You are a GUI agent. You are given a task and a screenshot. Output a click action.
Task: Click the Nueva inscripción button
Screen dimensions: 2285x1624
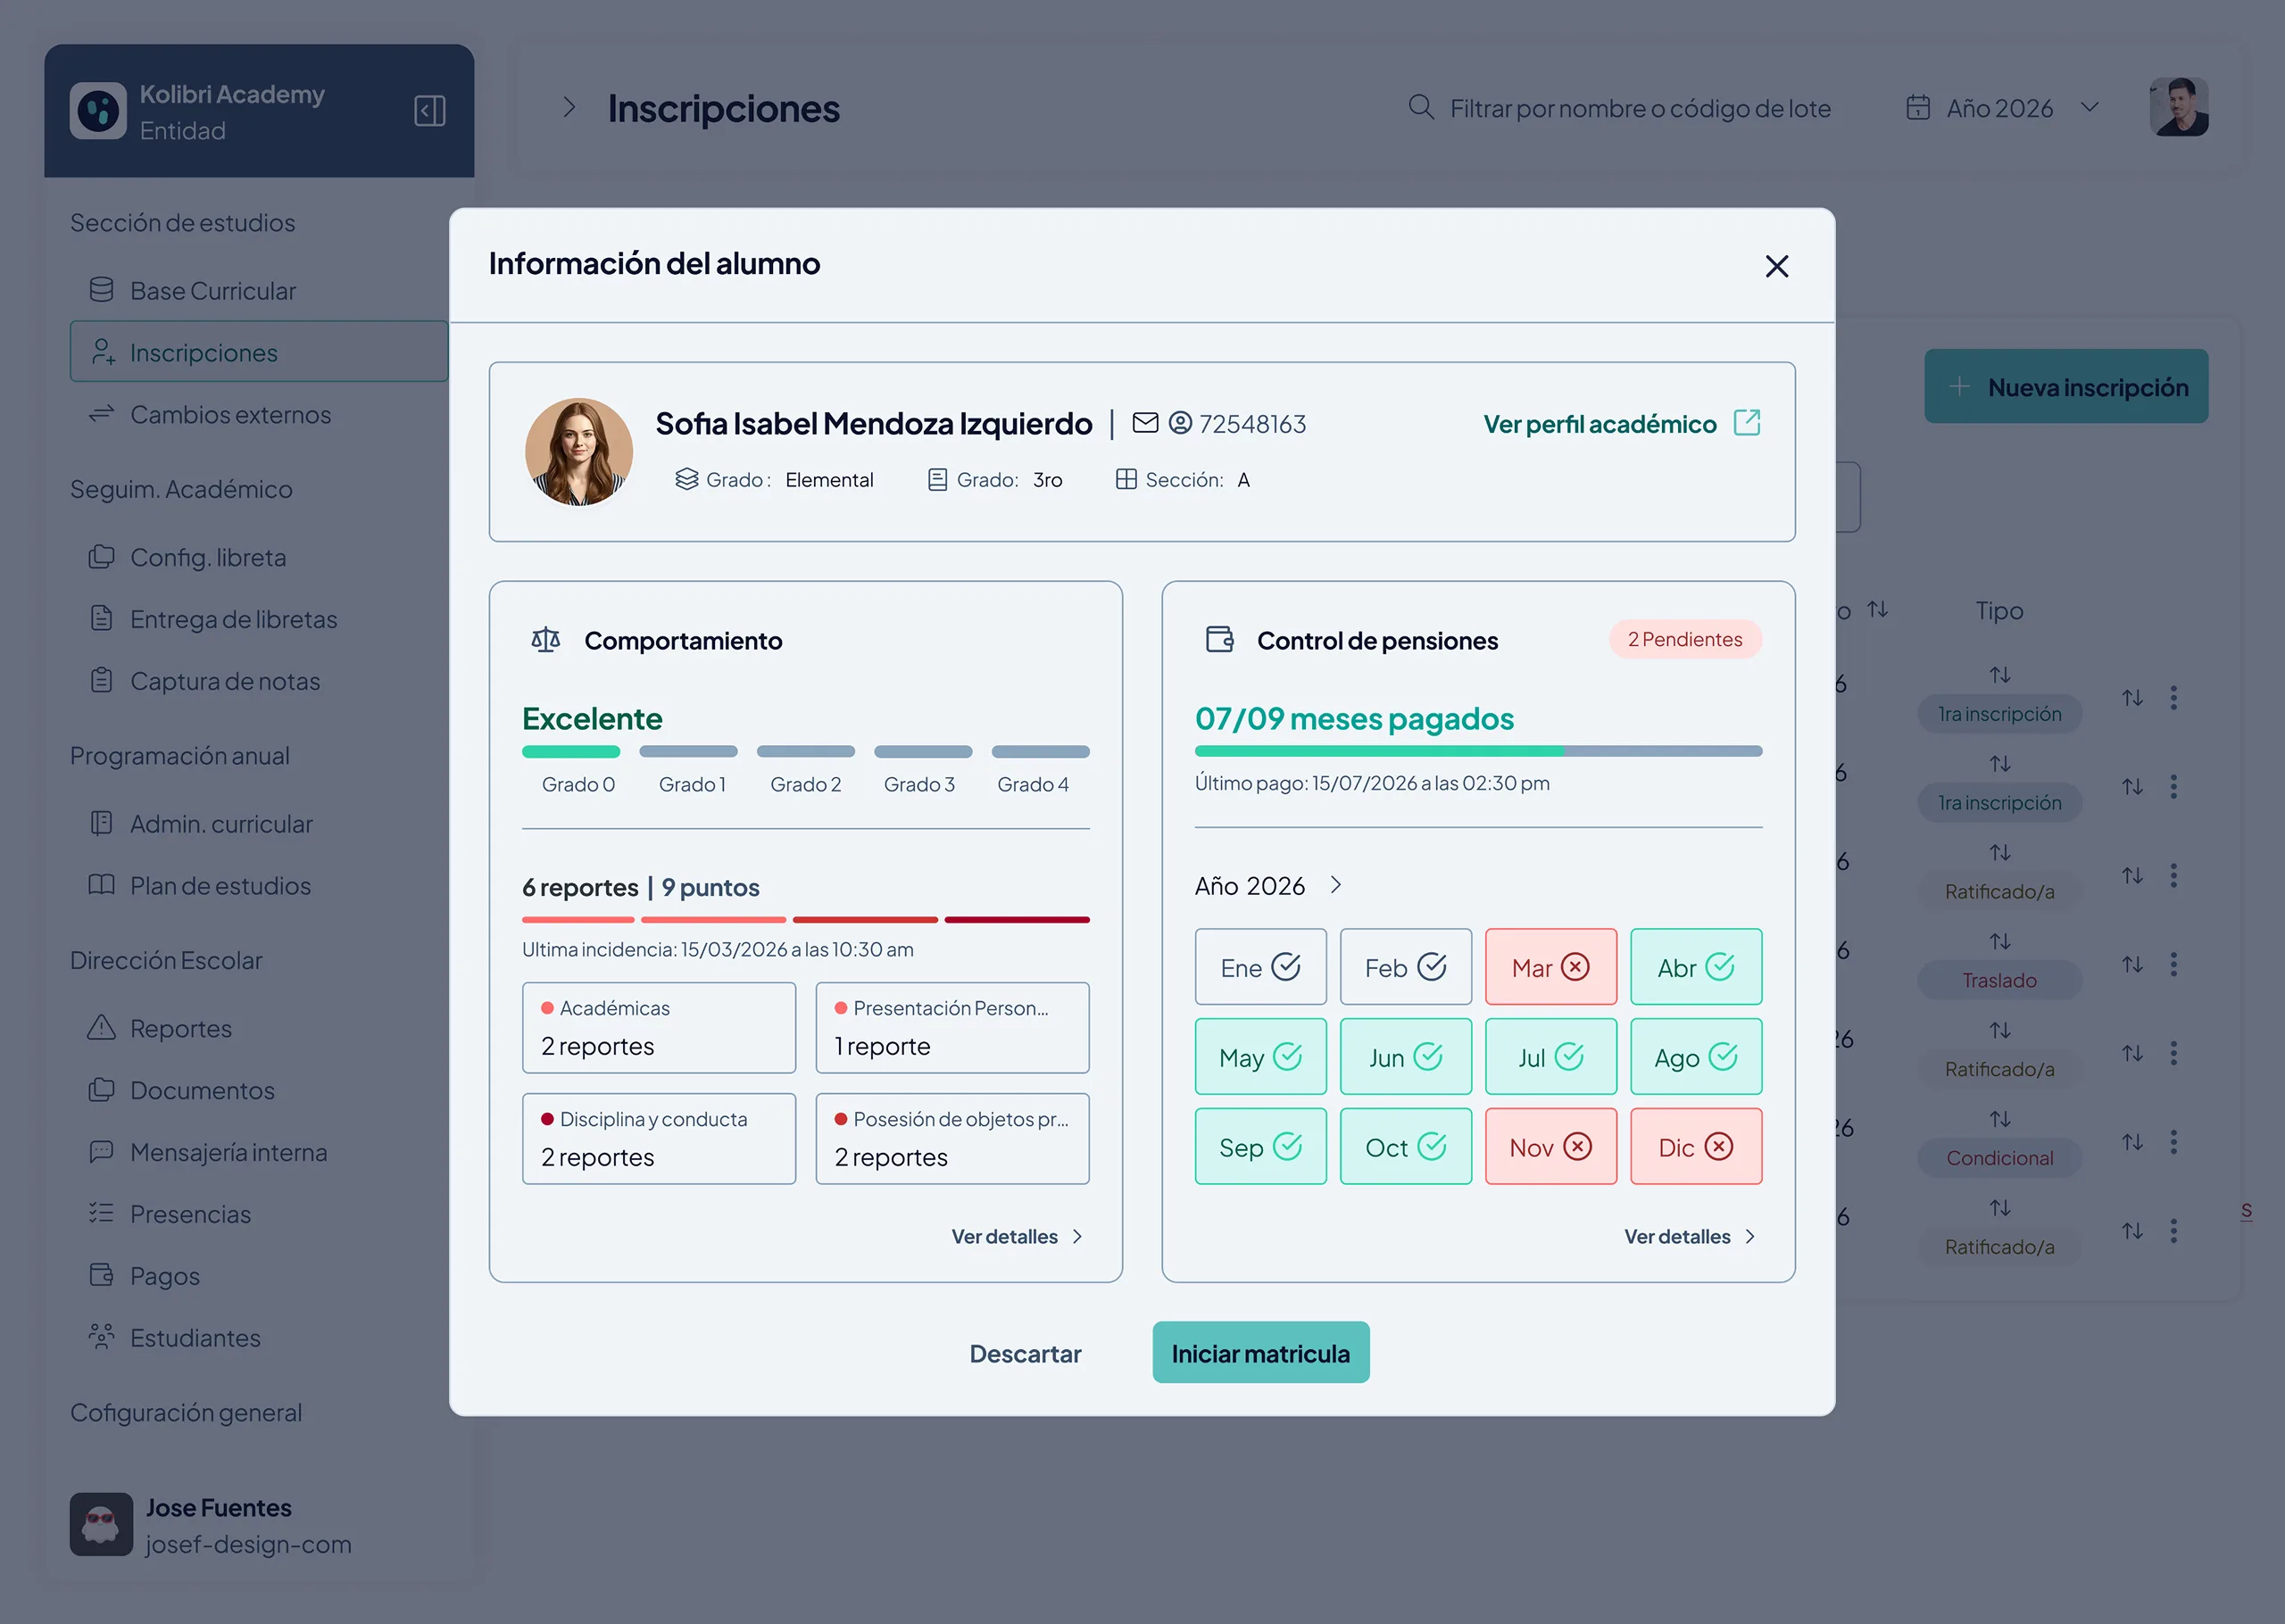(2066, 386)
